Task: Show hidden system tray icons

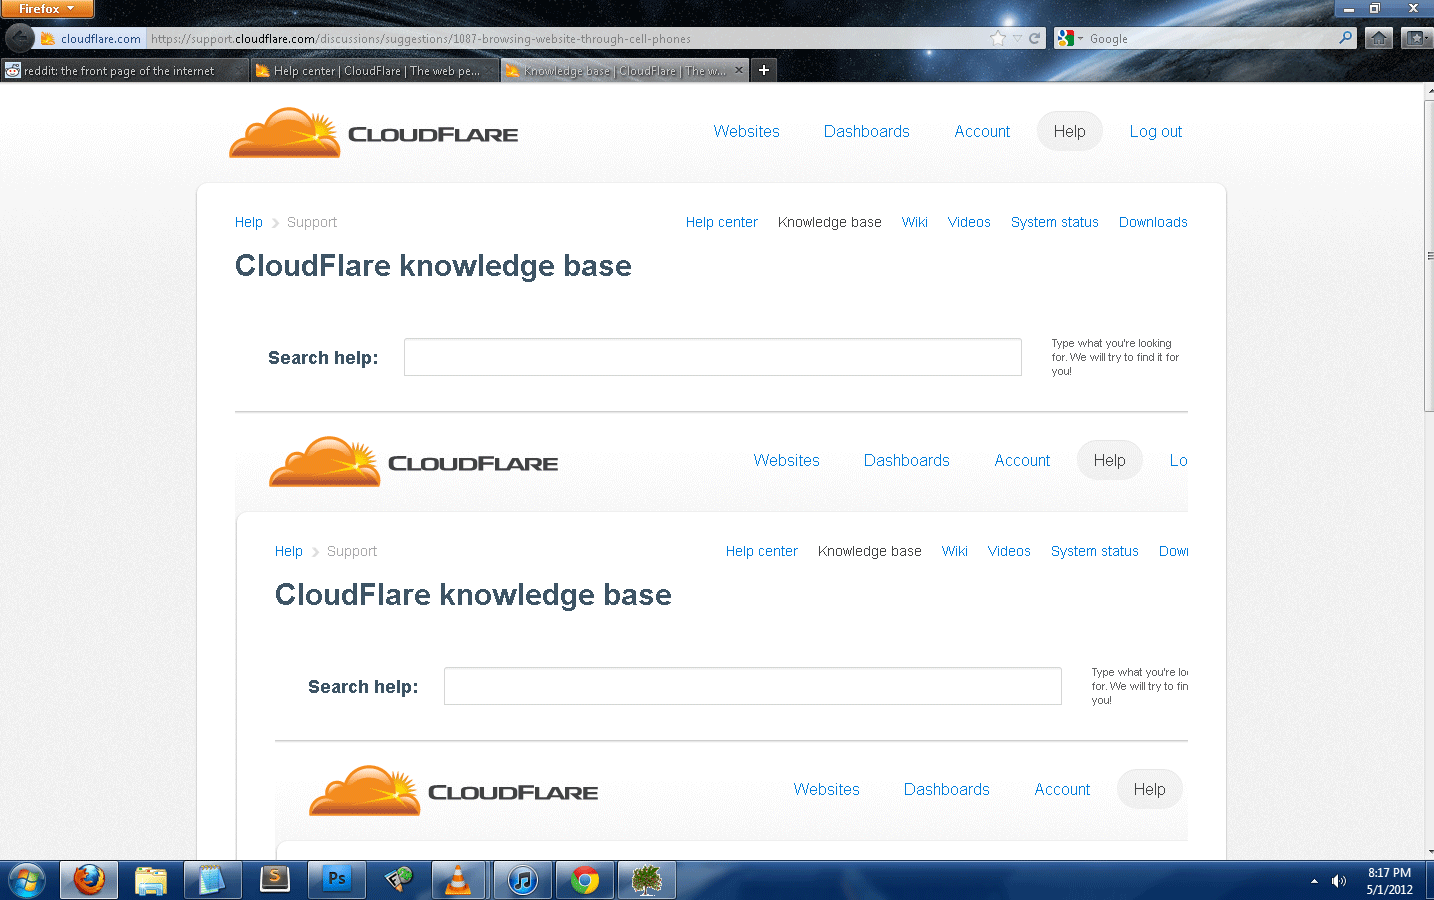Action: click(1314, 881)
